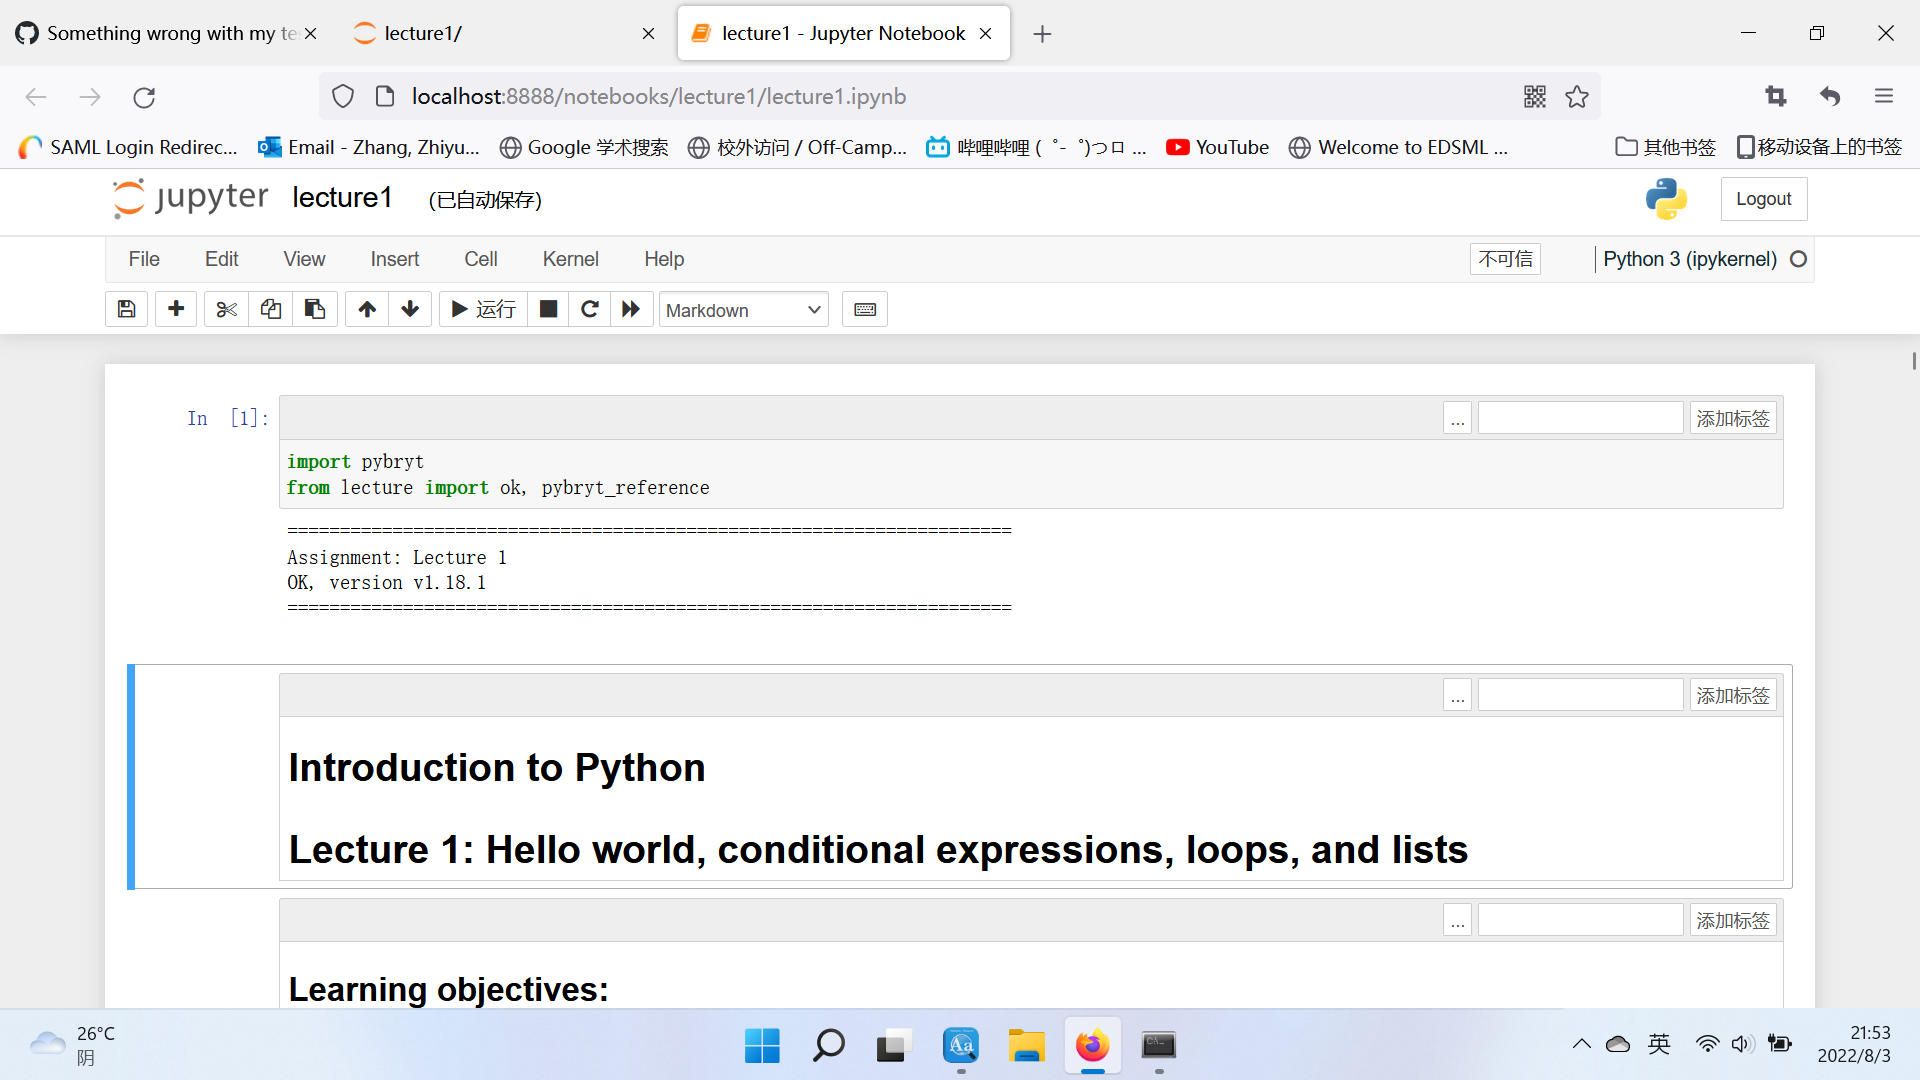Log out via the Logout button

[x=1763, y=199]
